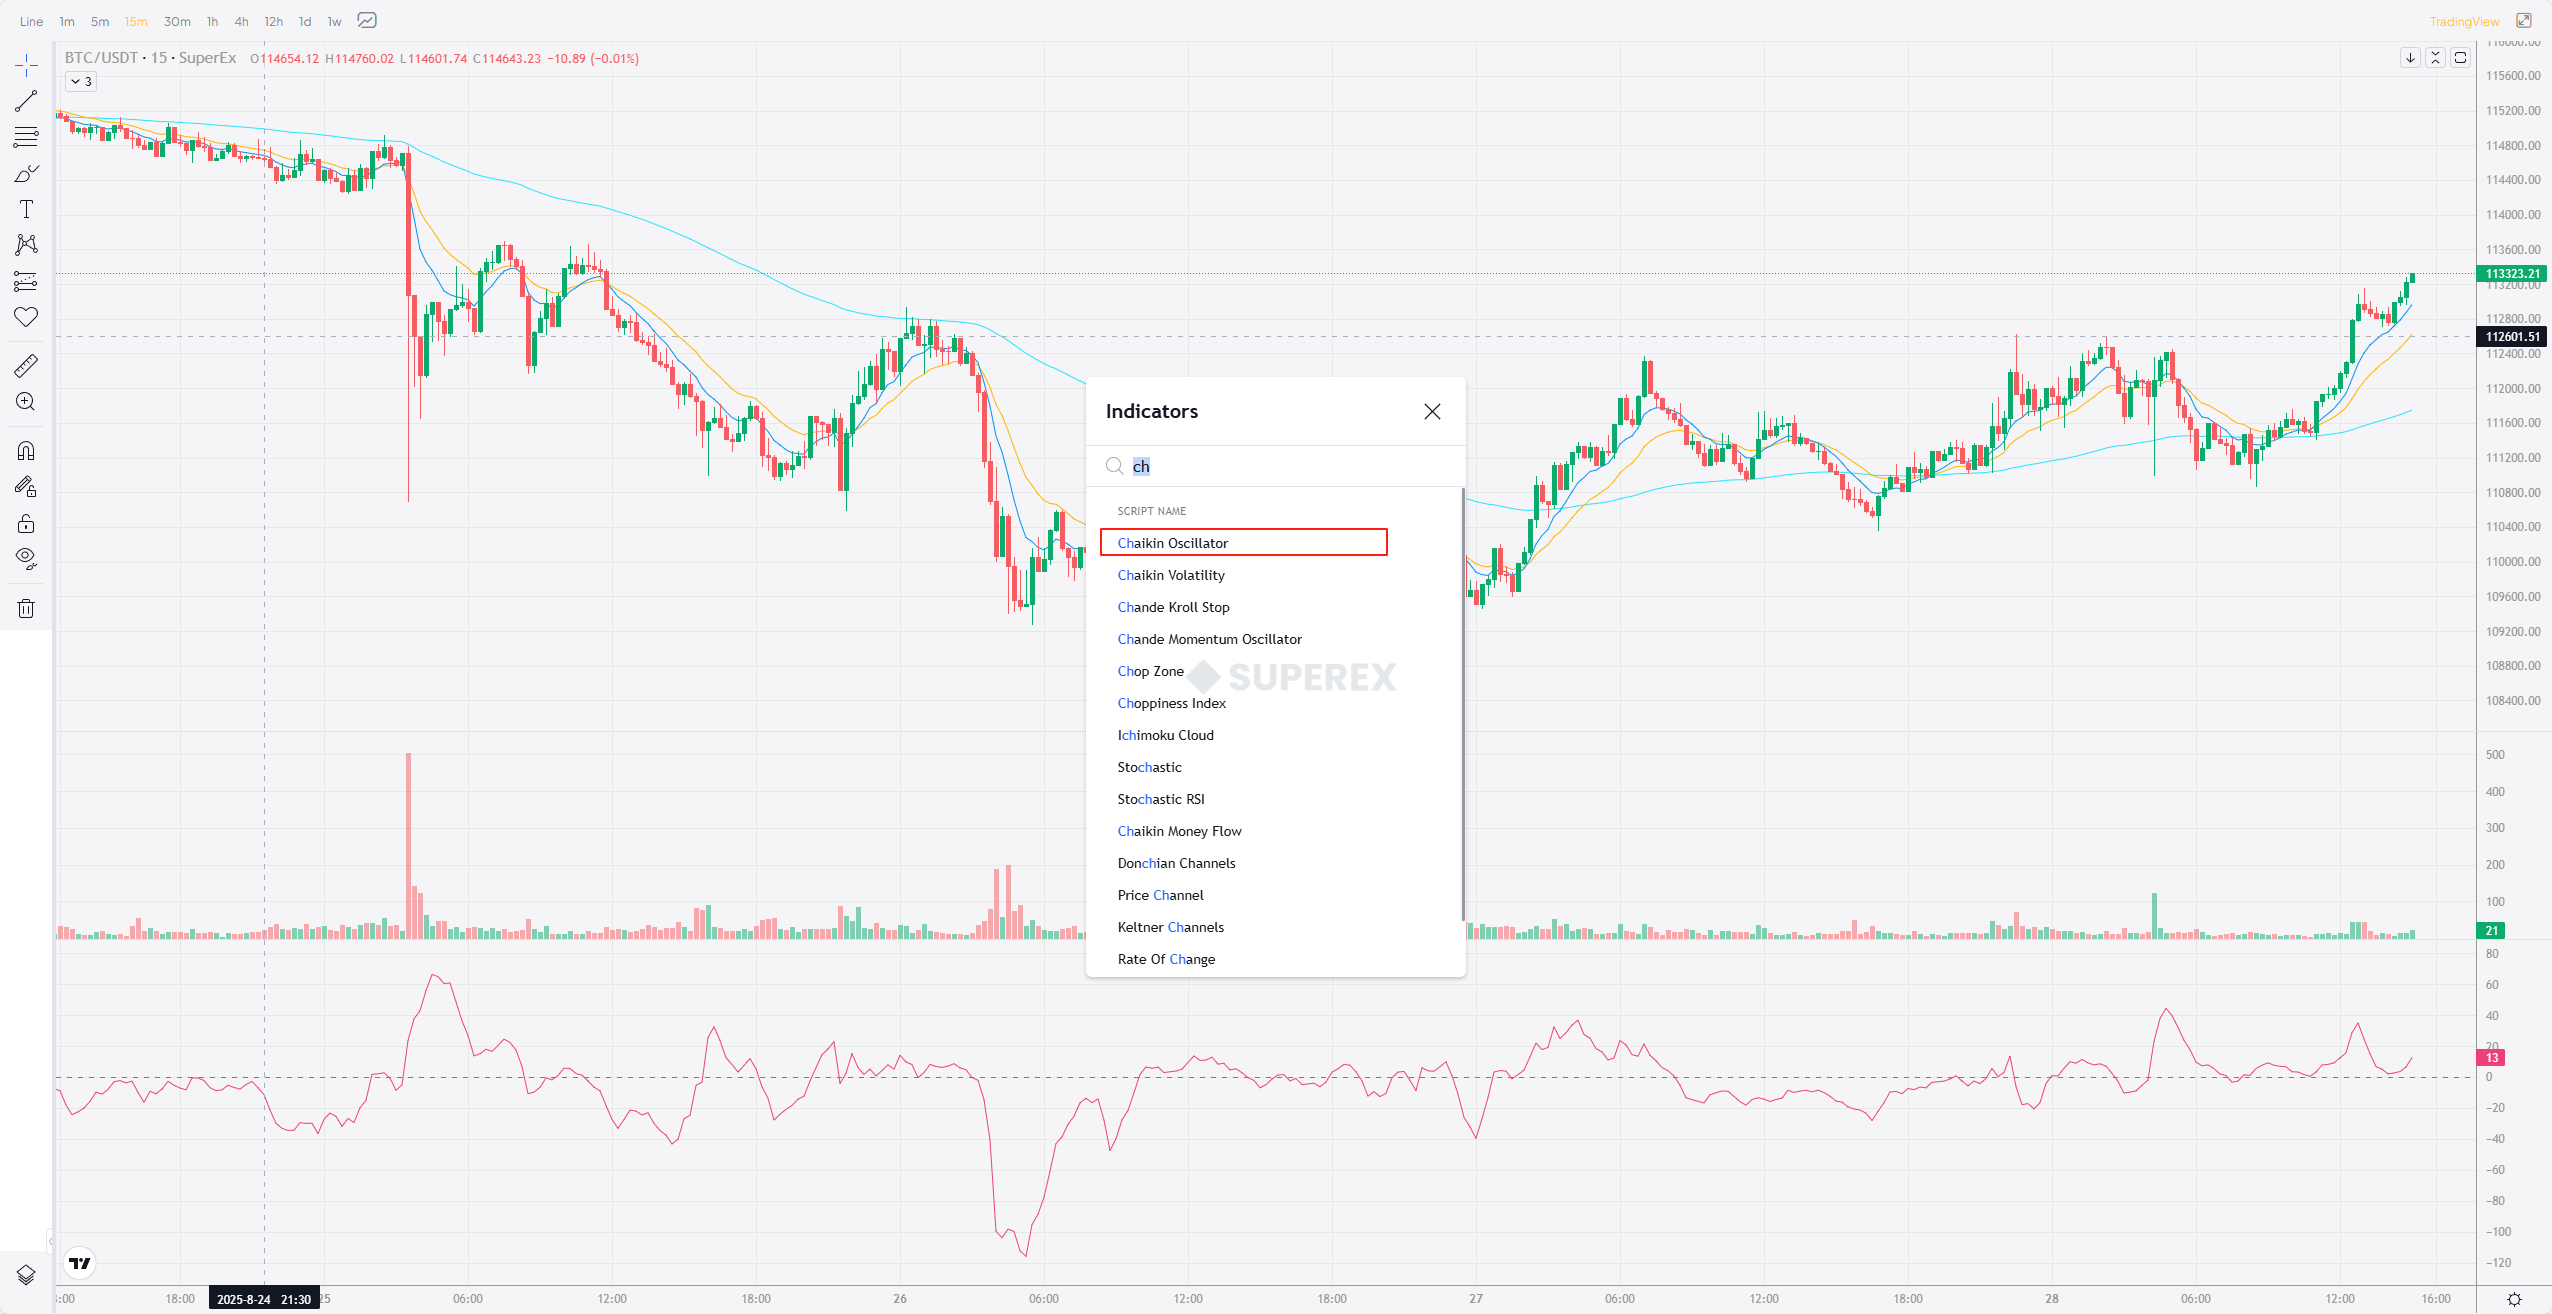Open the text annotation tool
The height and width of the screenshot is (1314, 2552).
pyautogui.click(x=26, y=209)
